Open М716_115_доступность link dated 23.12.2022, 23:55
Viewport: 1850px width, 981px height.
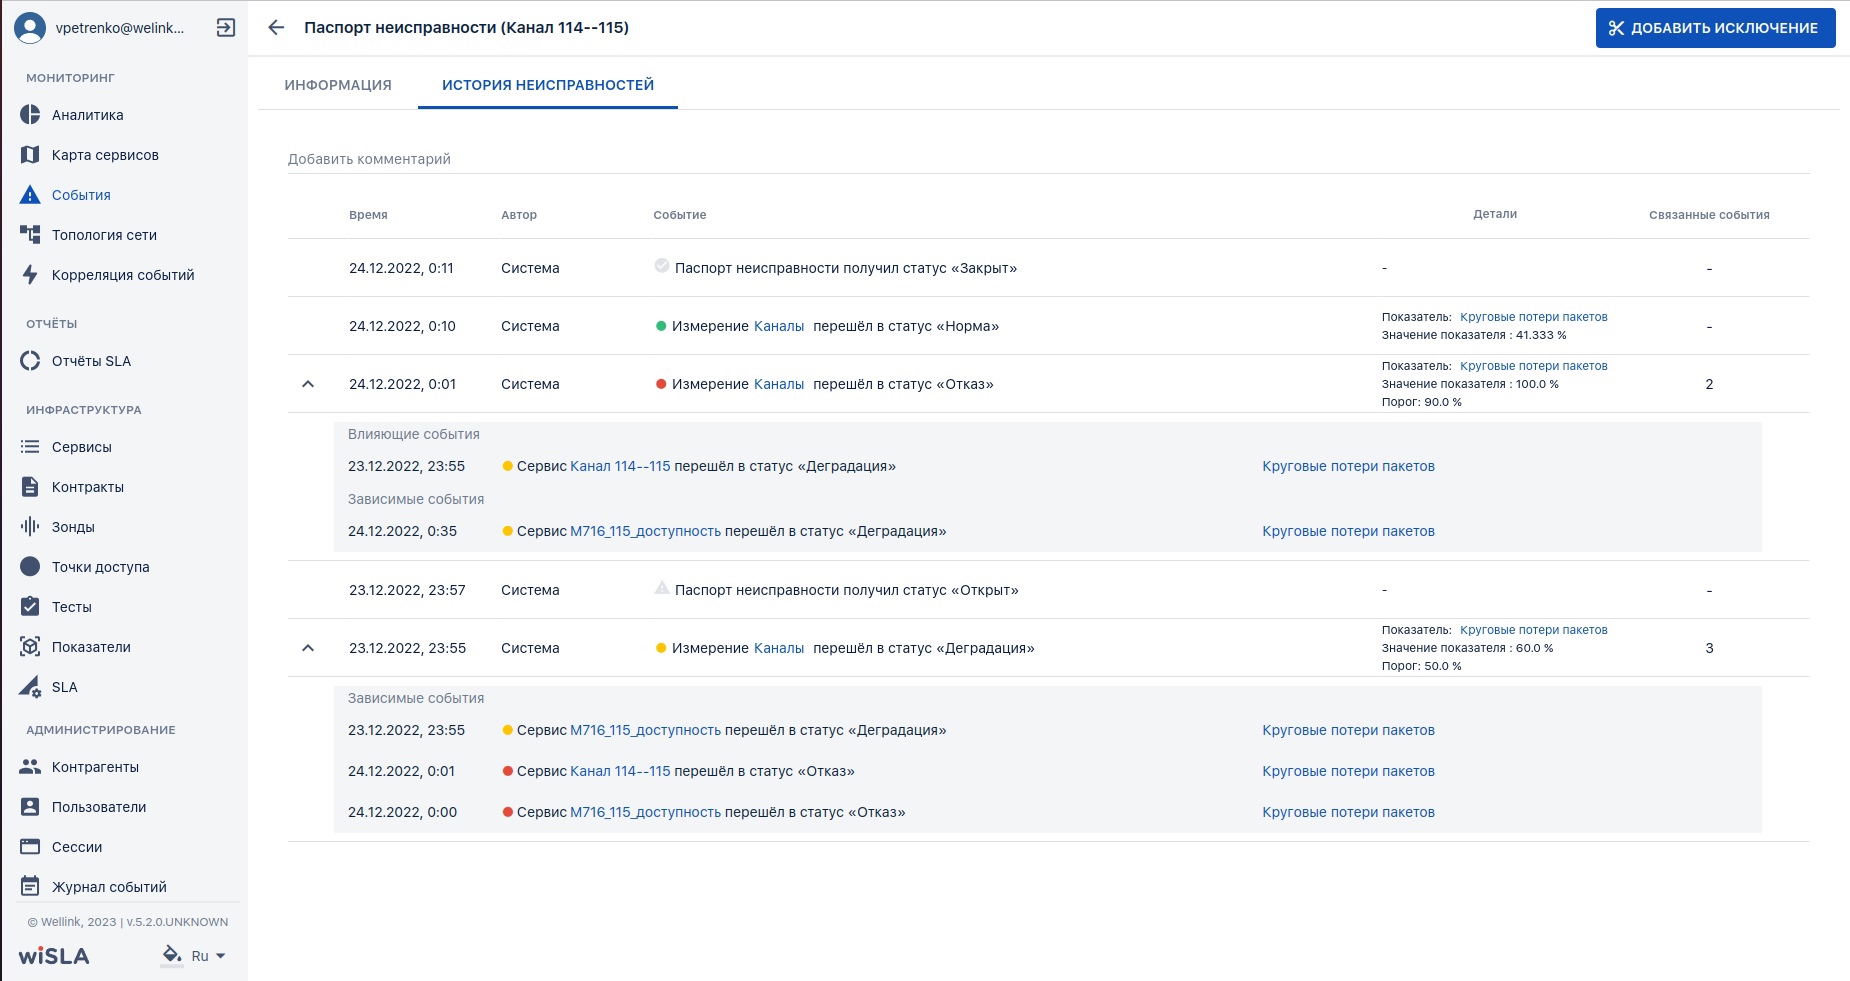[645, 730]
